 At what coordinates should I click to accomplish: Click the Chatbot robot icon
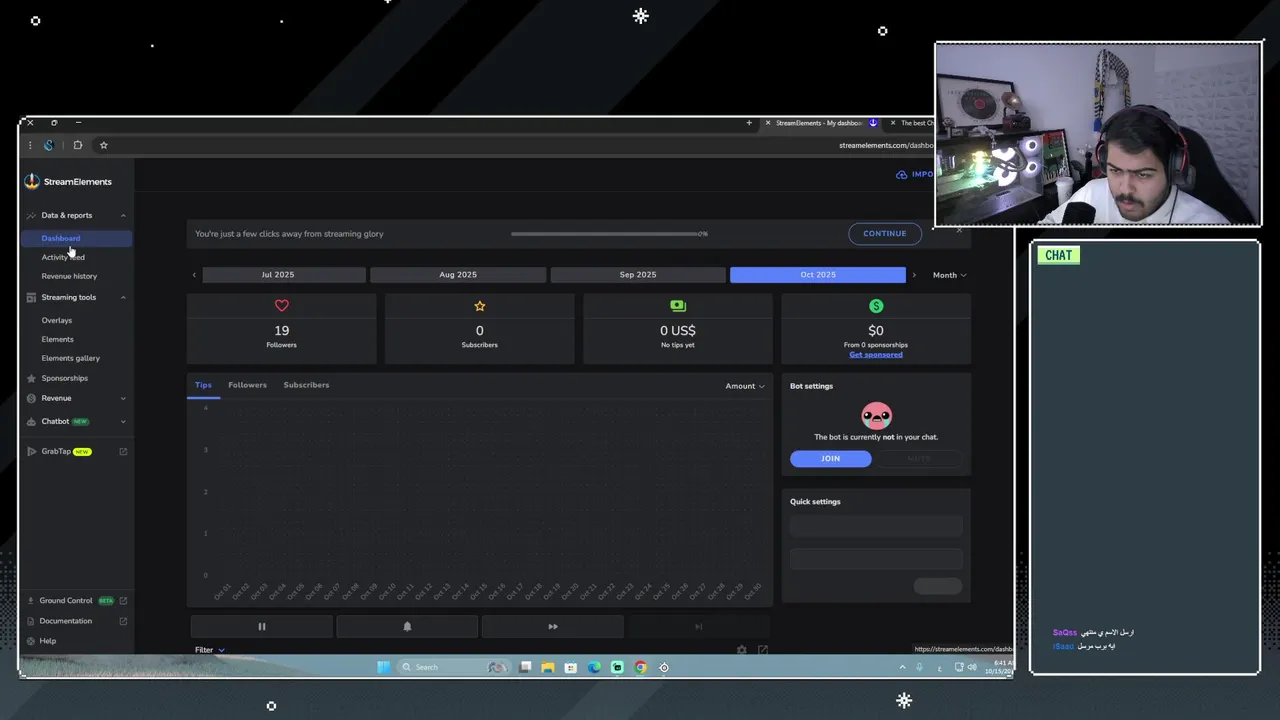tap(32, 421)
